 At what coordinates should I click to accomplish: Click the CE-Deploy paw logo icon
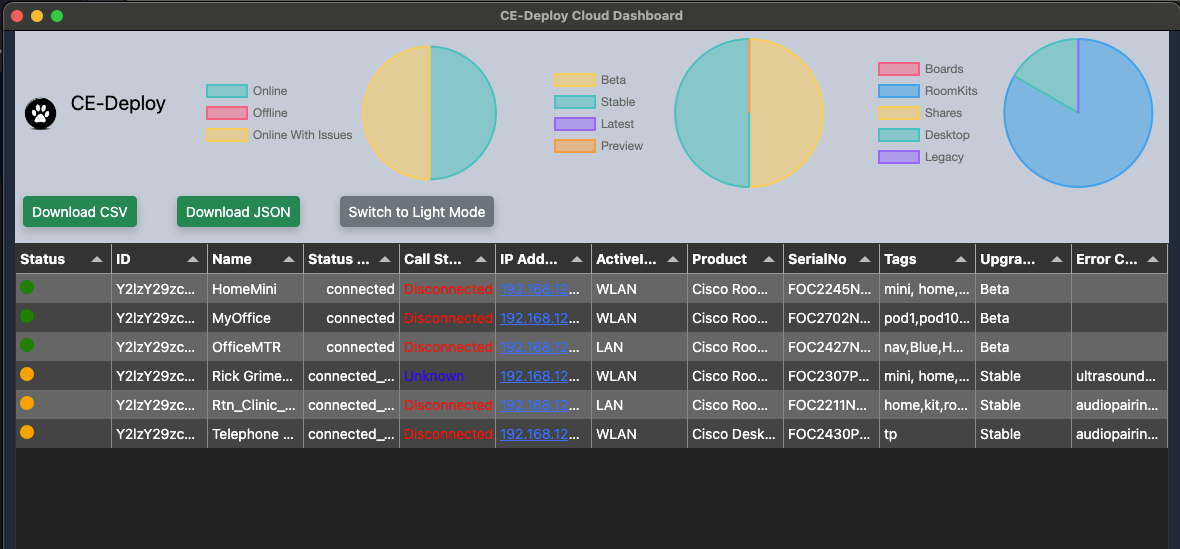click(41, 113)
